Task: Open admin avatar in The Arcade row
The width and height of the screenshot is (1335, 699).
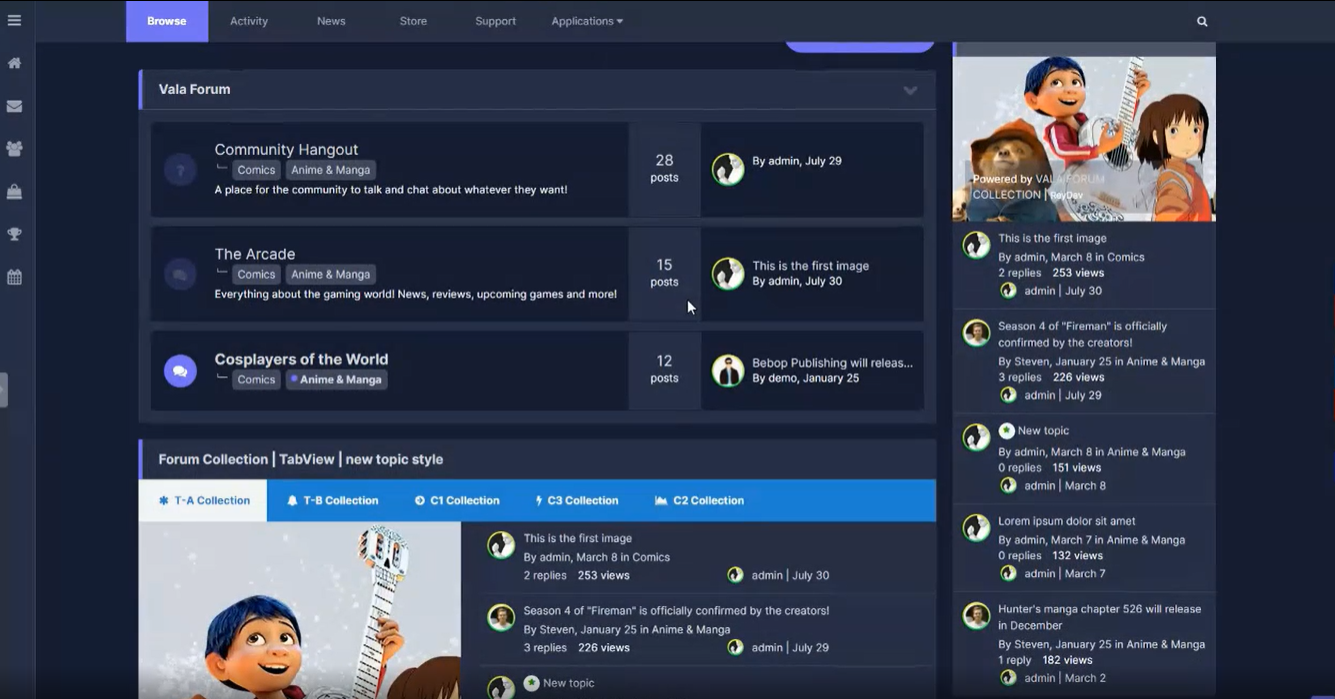Action: point(728,273)
